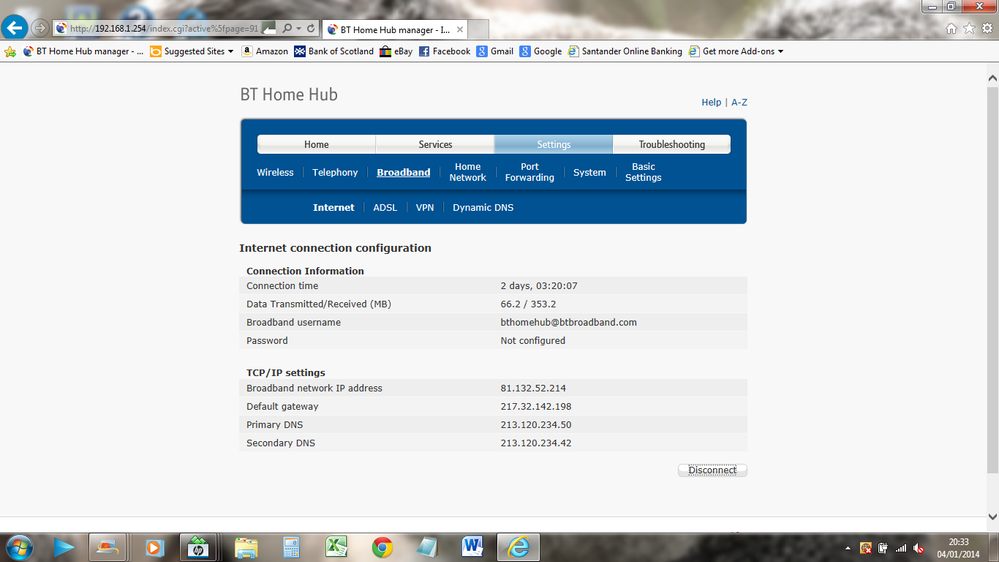Screen dimensions: 999x562
Task: Open the Basic Settings section
Action: pyautogui.click(x=643, y=172)
